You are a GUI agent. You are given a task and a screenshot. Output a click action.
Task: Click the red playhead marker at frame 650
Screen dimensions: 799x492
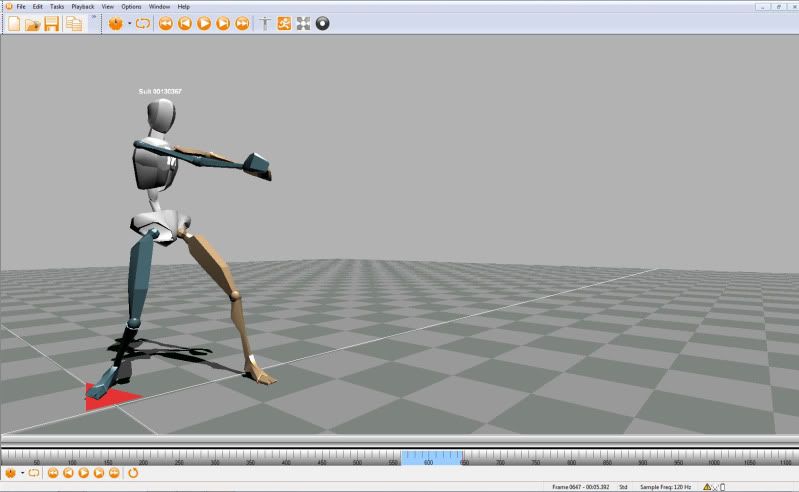462,458
